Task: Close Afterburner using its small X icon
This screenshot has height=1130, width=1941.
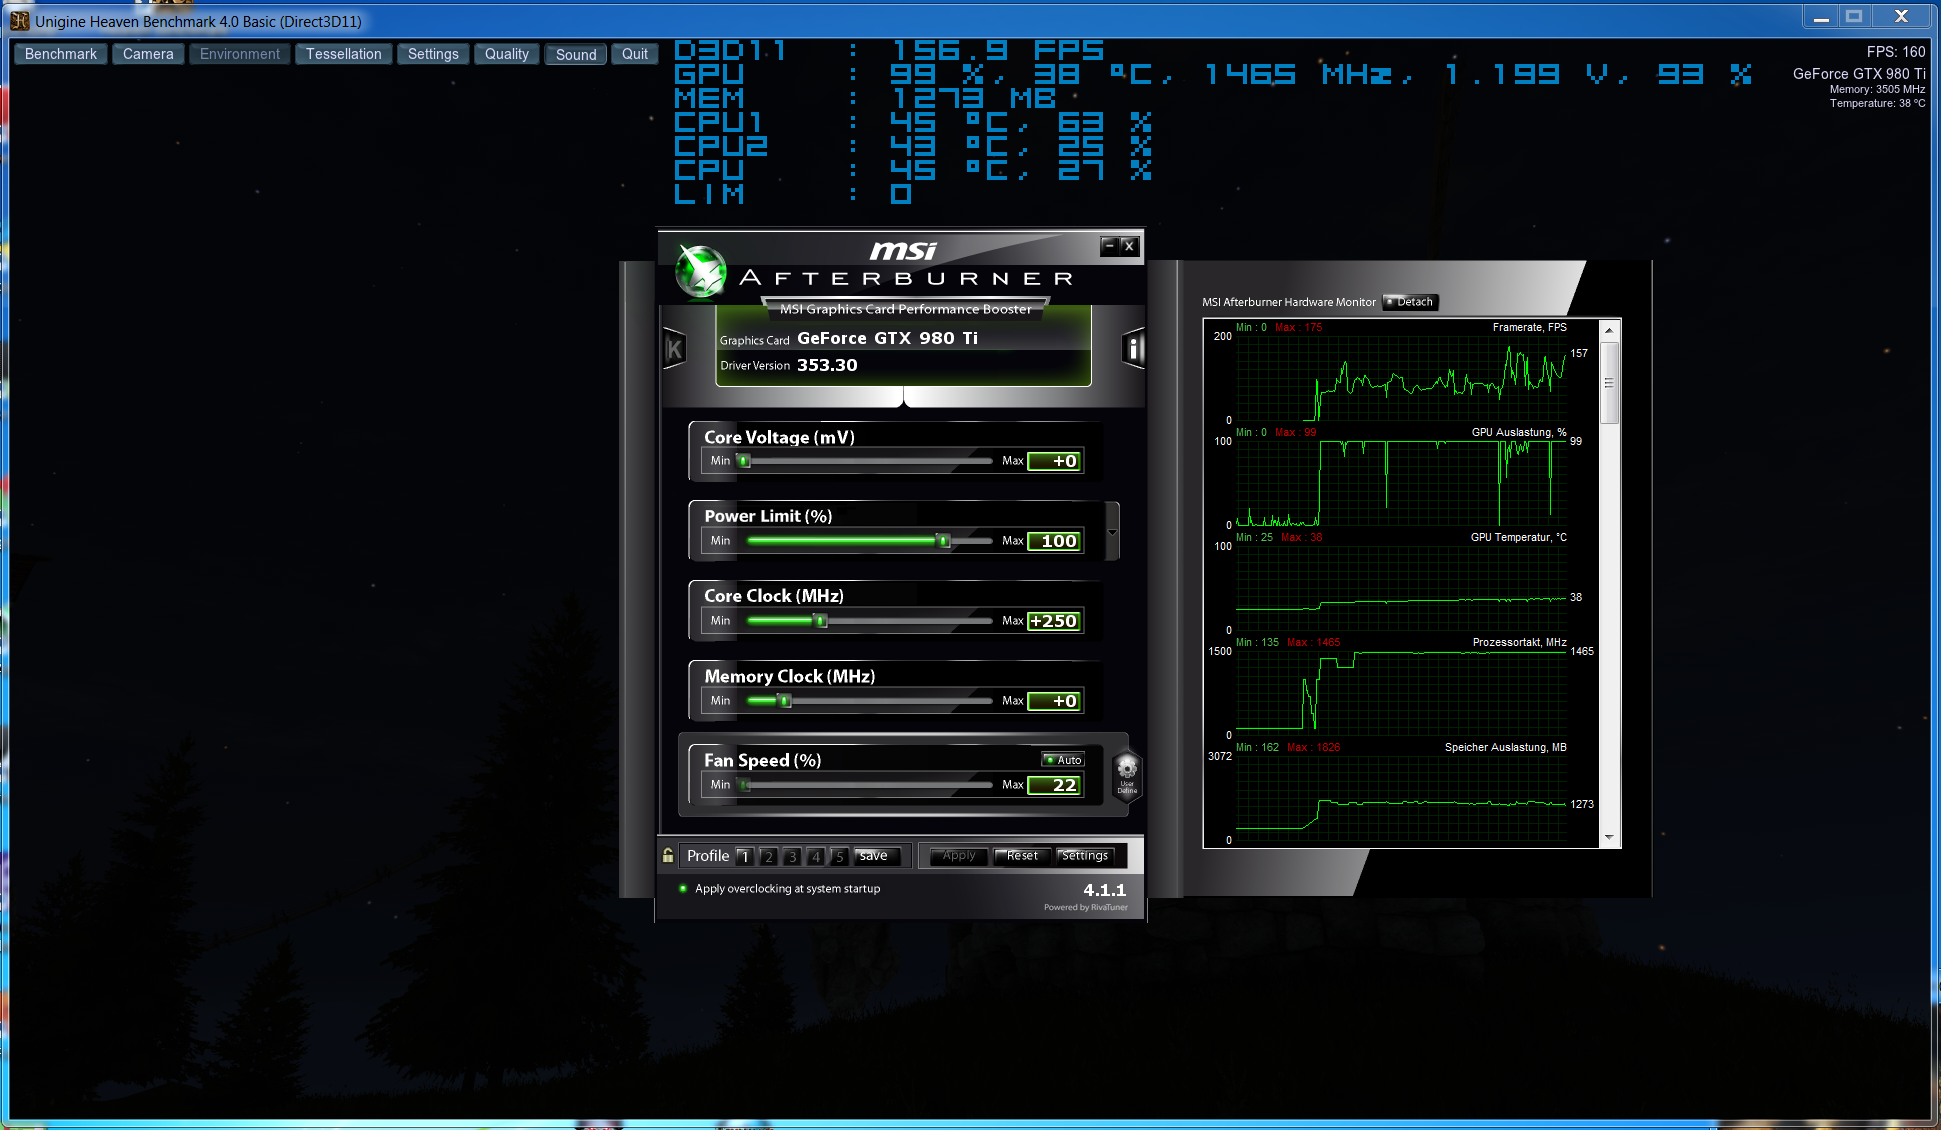Action: point(1128,245)
